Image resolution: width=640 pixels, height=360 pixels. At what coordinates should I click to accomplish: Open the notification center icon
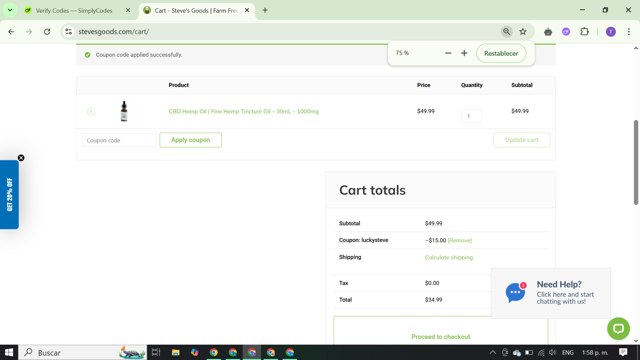tap(623, 352)
